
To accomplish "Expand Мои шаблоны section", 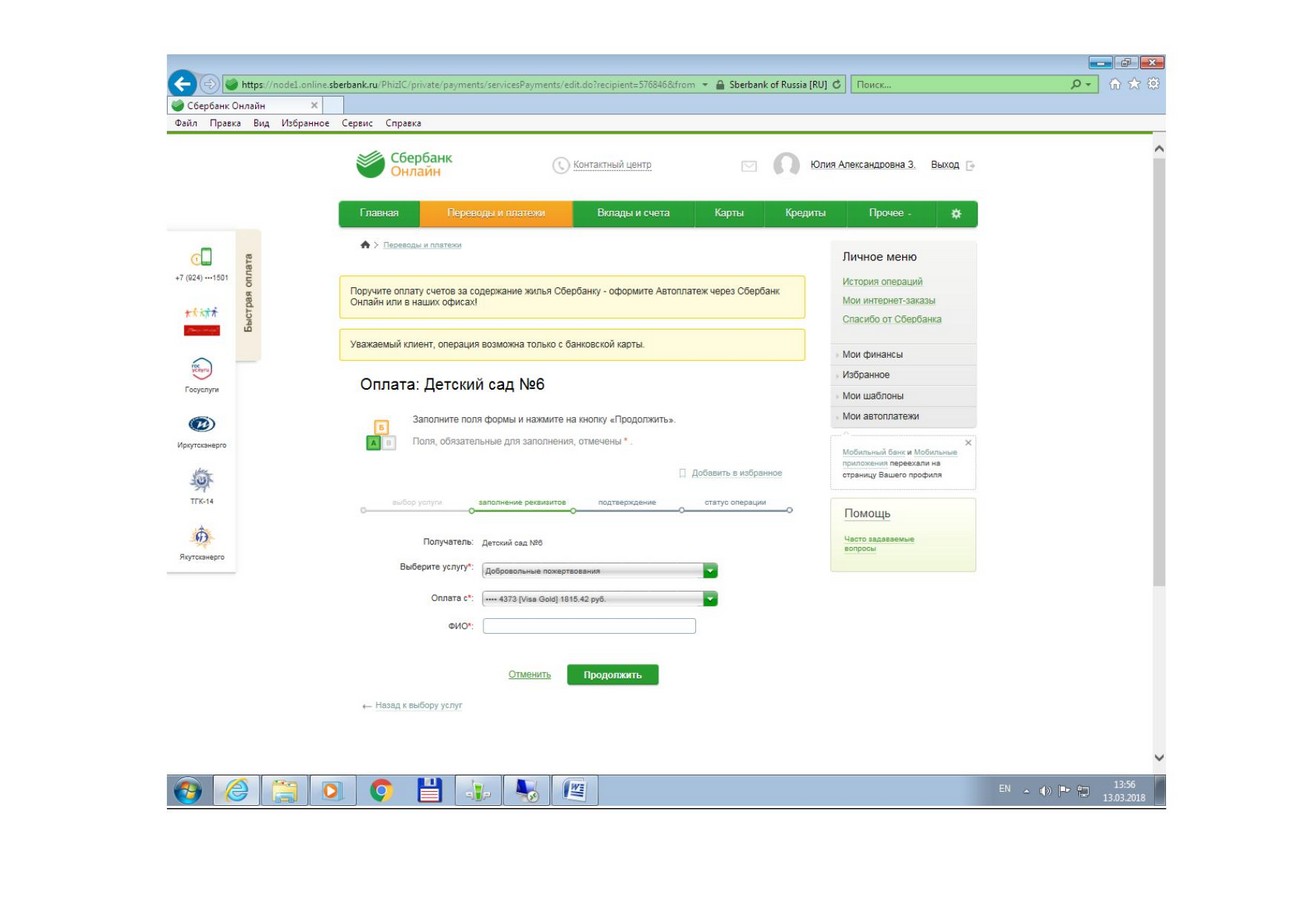I will (903, 396).
